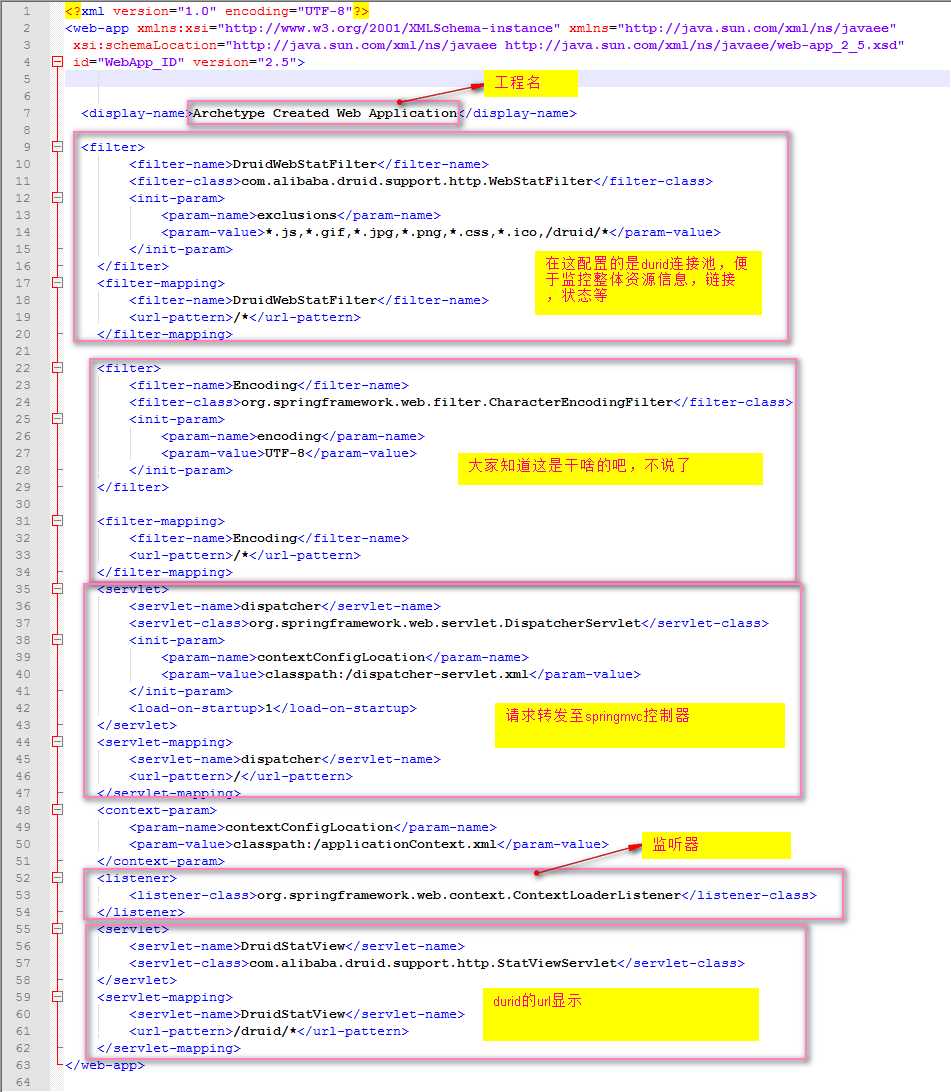Collapse init-param fold marker at line 38
Image resolution: width=951 pixels, height=1092 pixels.
coord(57,639)
